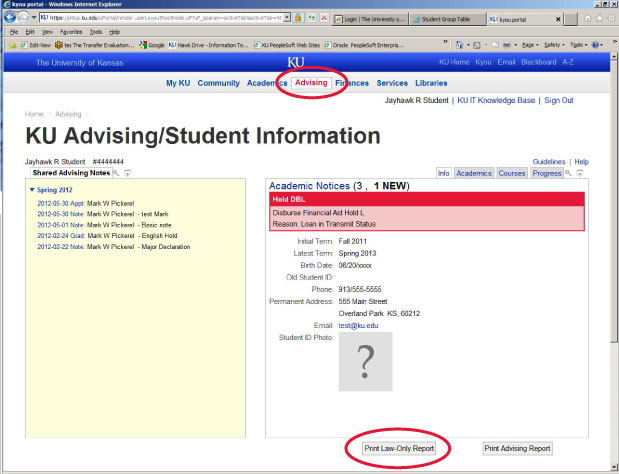Viewport: 619px width, 474px height.
Task: Click the command bar Print icon
Action: coord(507,45)
